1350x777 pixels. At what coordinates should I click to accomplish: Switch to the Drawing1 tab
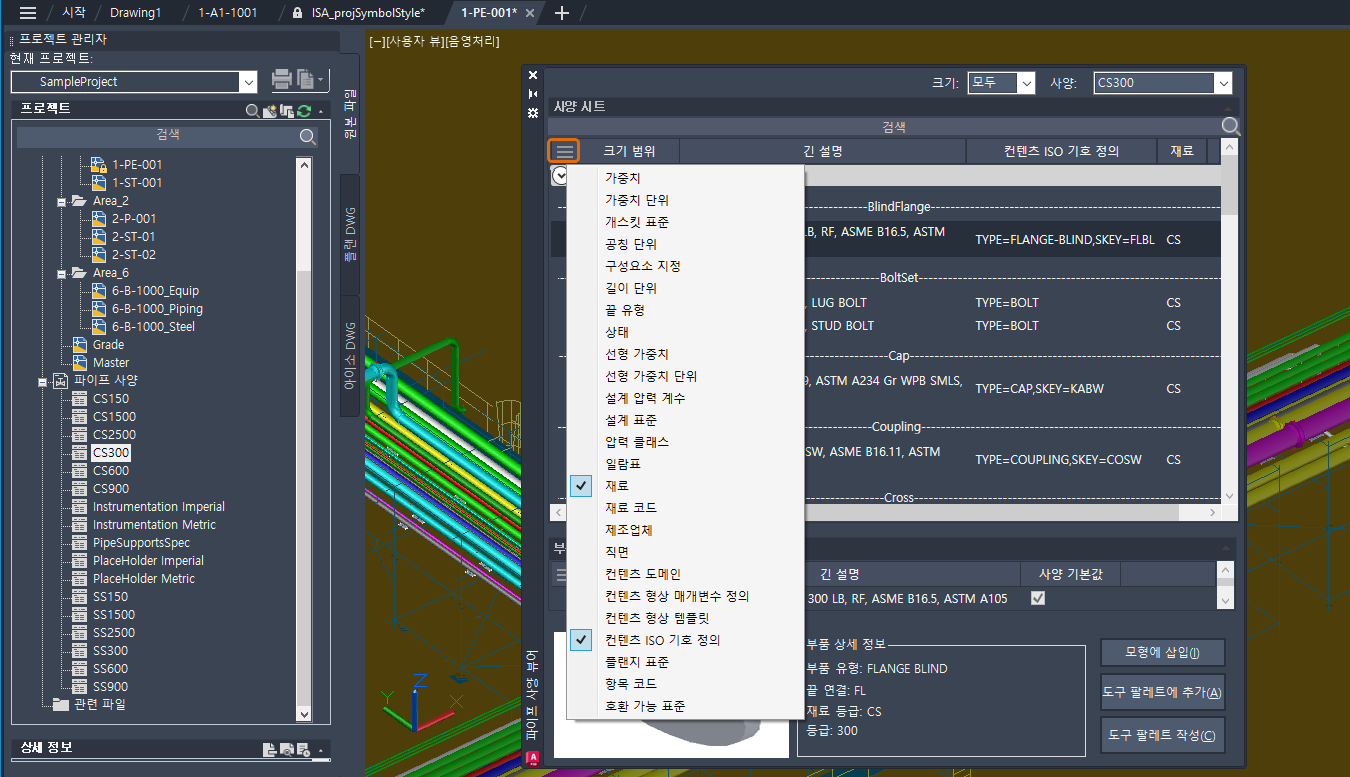coord(136,13)
